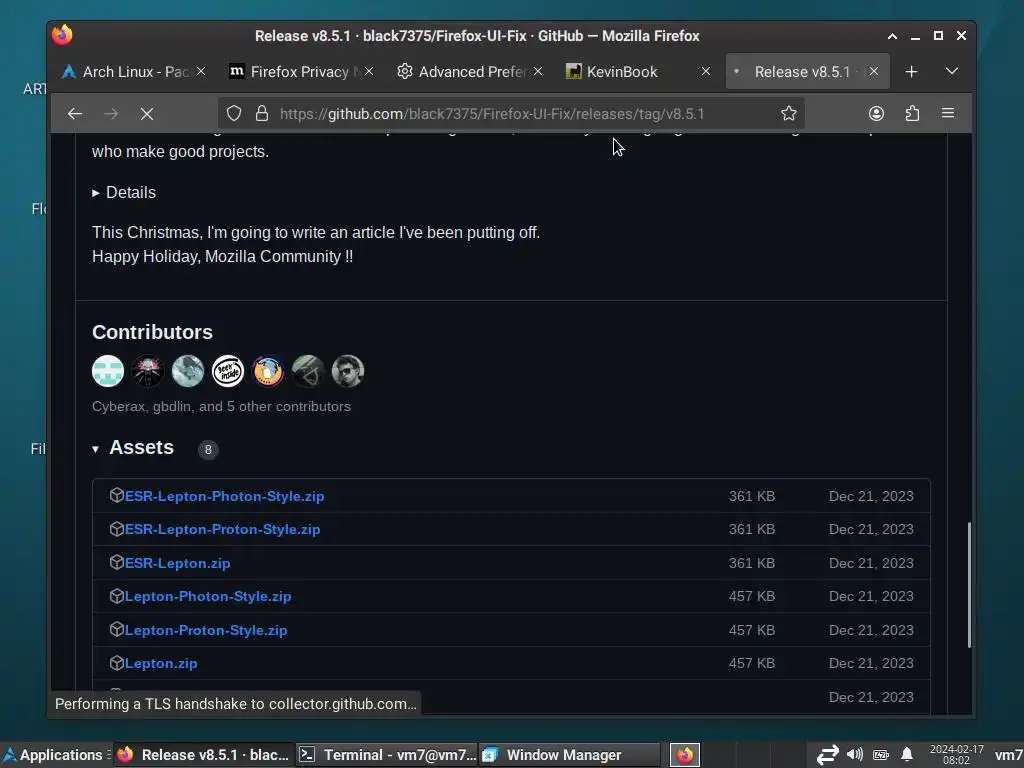Collapse the Assets section
This screenshot has width=1024, height=768.
coord(95,449)
